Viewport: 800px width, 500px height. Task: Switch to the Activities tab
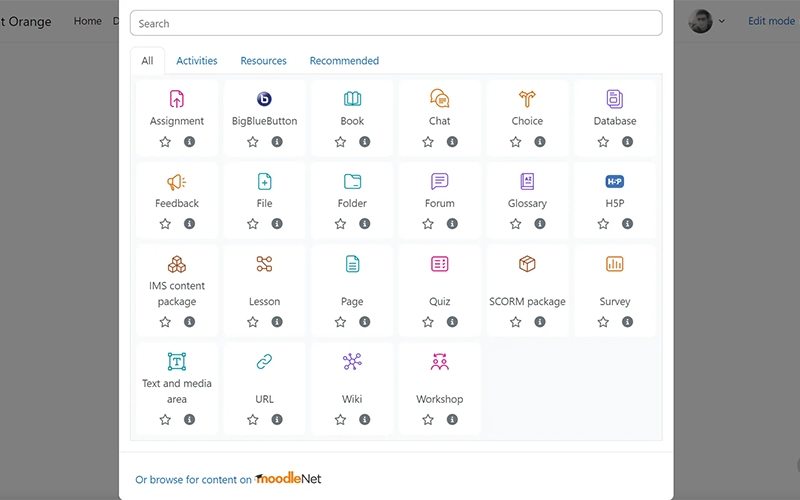pyautogui.click(x=197, y=61)
